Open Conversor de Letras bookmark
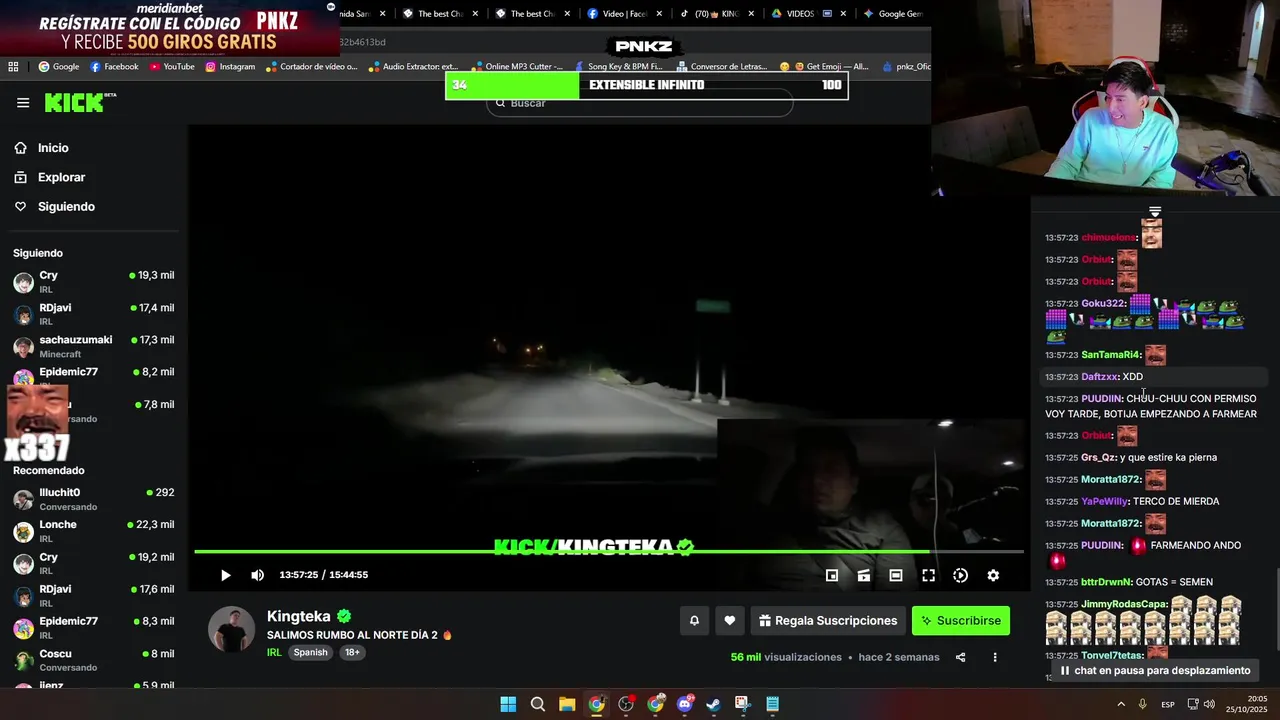 coord(721,67)
